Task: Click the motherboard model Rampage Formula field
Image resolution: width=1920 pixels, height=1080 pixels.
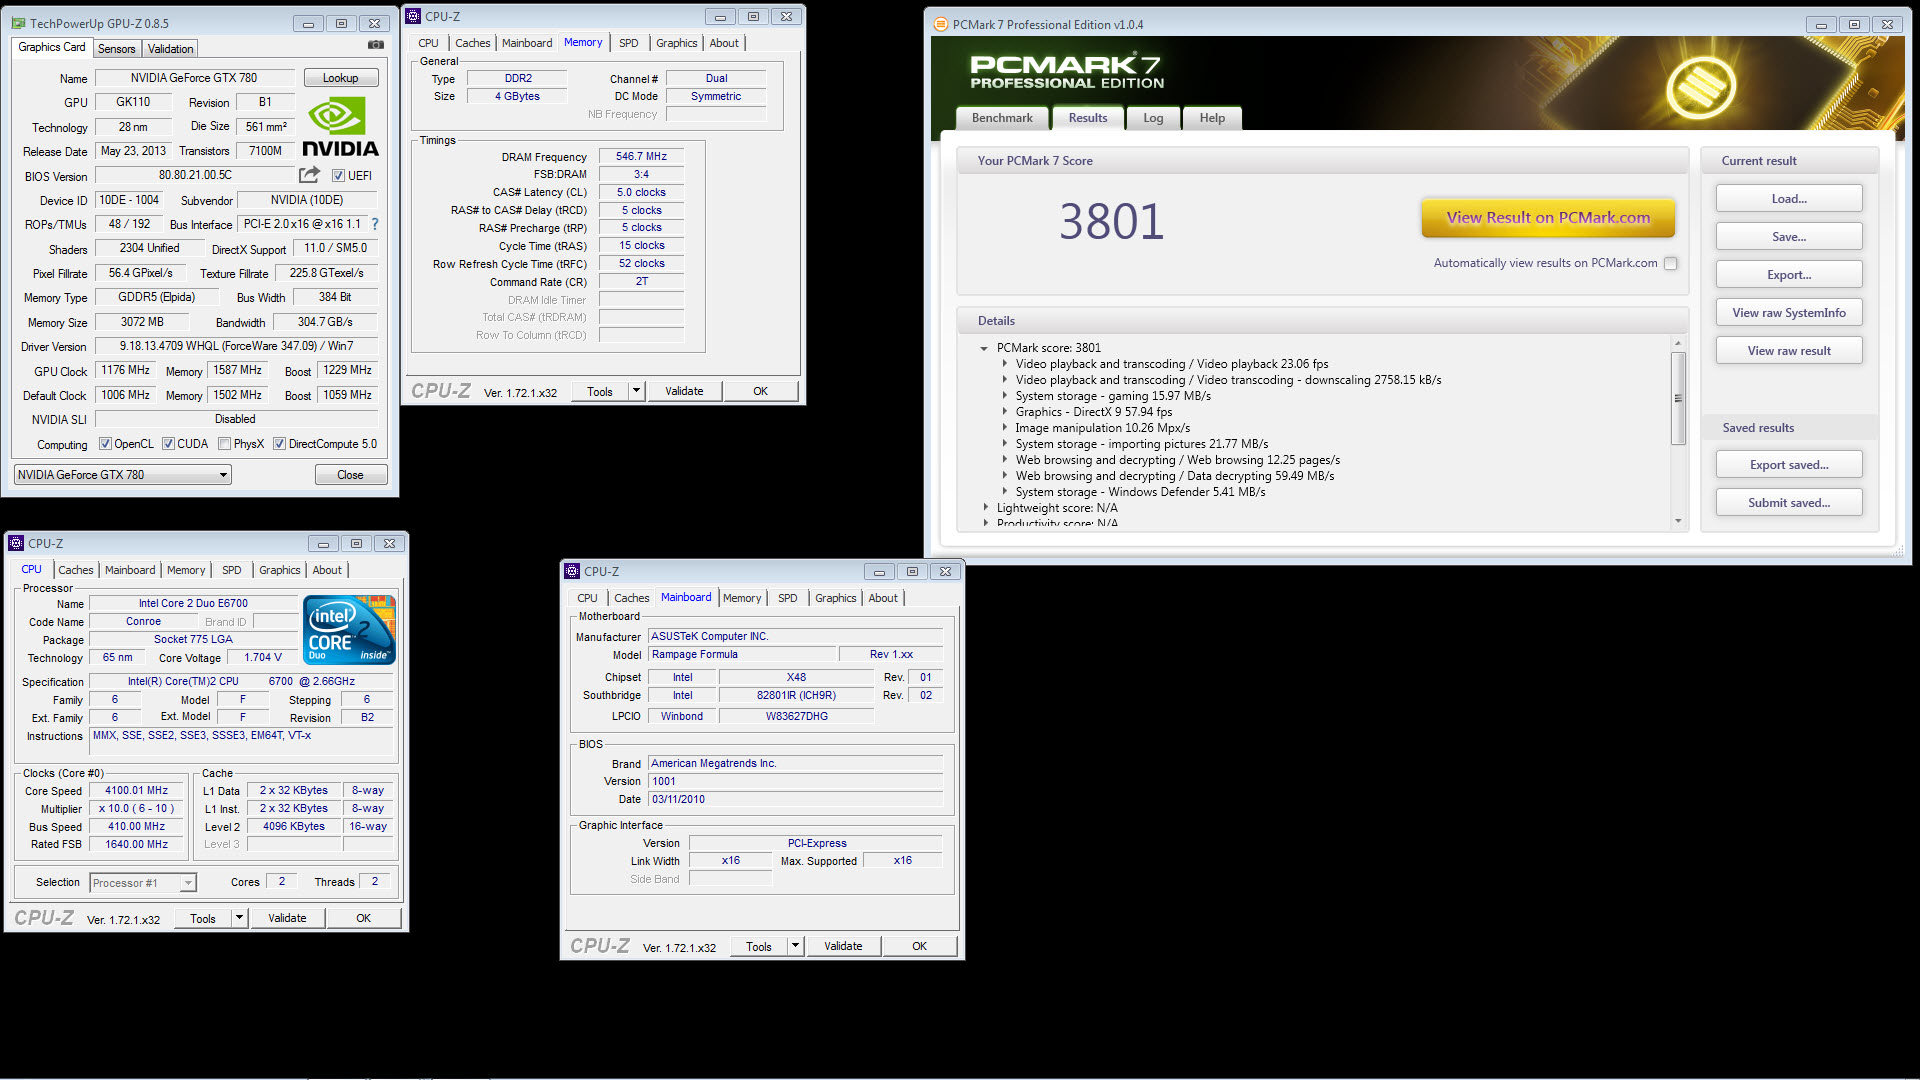Action: pyautogui.click(x=742, y=654)
